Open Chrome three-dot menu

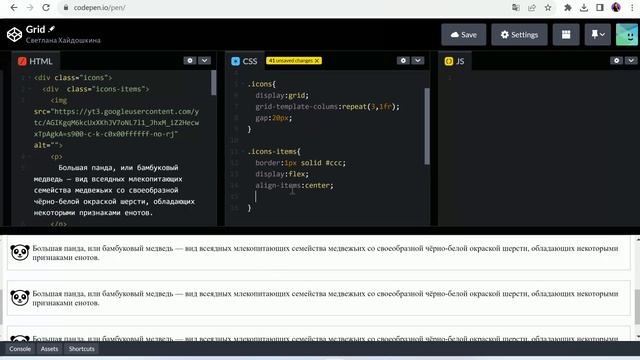632,7
